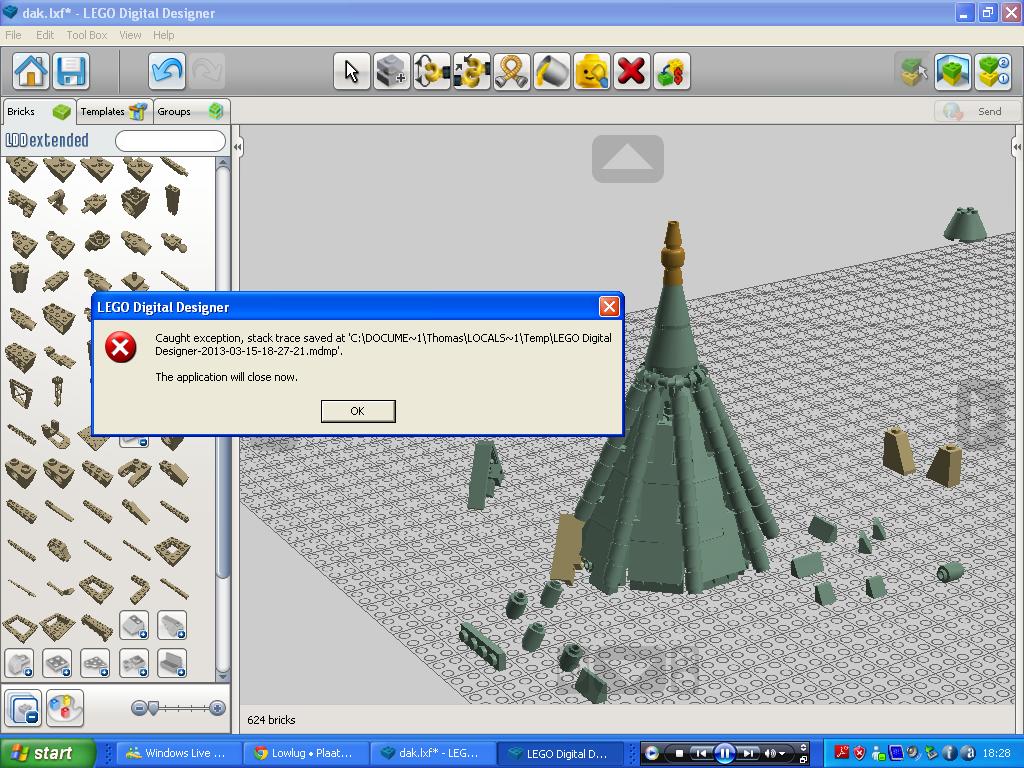Viewport: 1024px width, 768px height.
Task: Open the Help menu
Action: [x=163, y=35]
